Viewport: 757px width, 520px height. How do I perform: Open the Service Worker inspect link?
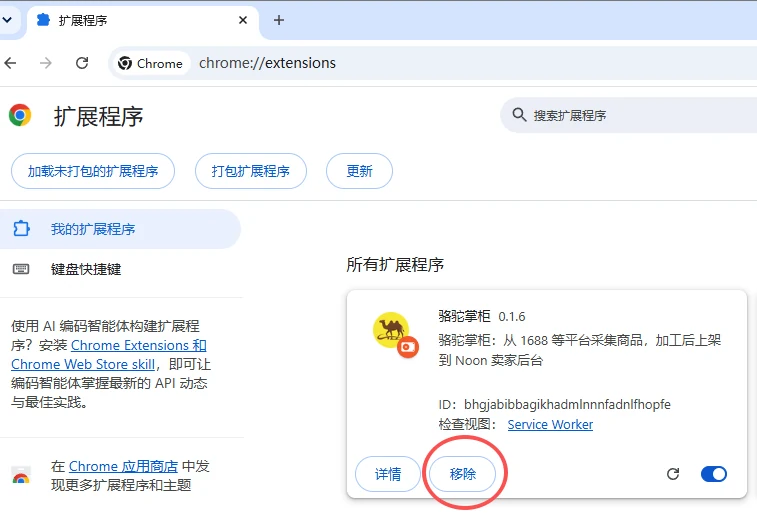tap(550, 424)
